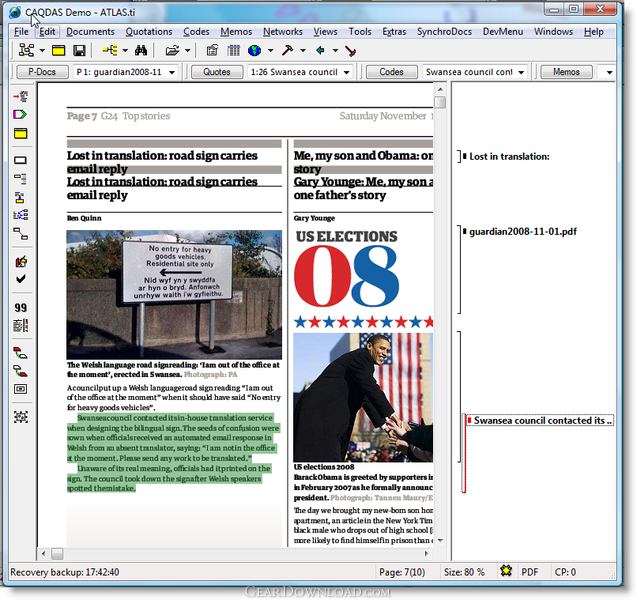
Task: Open the Networks menu
Action: 283,32
